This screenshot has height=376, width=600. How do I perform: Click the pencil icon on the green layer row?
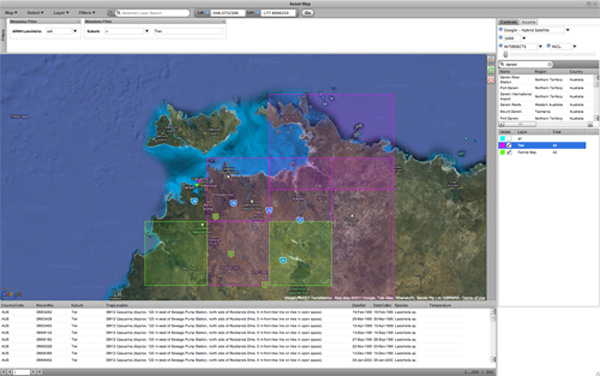(509, 152)
